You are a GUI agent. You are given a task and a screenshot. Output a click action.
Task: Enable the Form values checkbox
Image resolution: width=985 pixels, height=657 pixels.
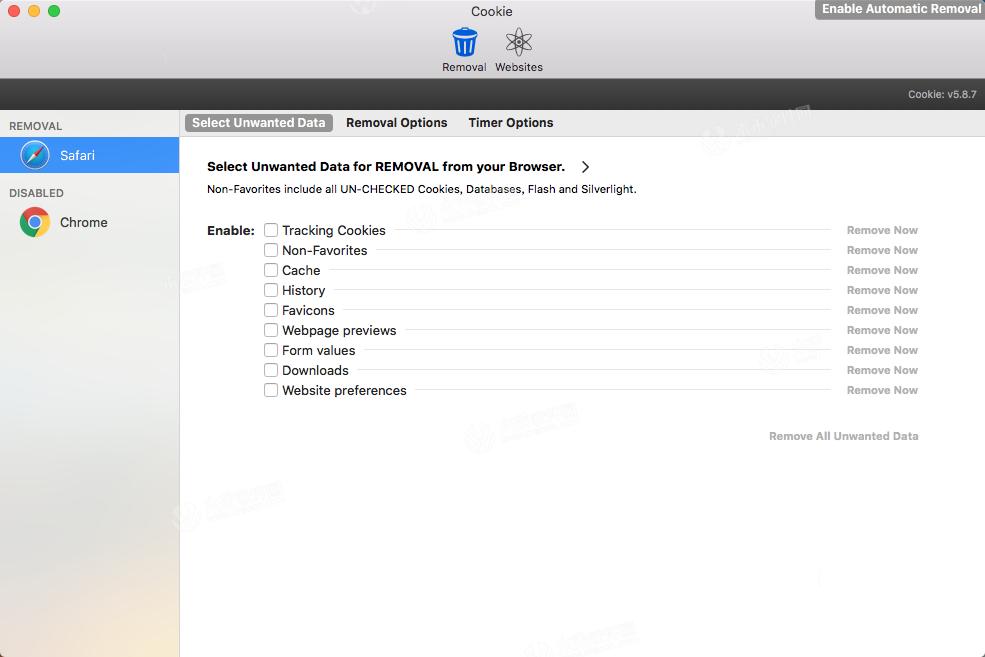[x=271, y=350]
